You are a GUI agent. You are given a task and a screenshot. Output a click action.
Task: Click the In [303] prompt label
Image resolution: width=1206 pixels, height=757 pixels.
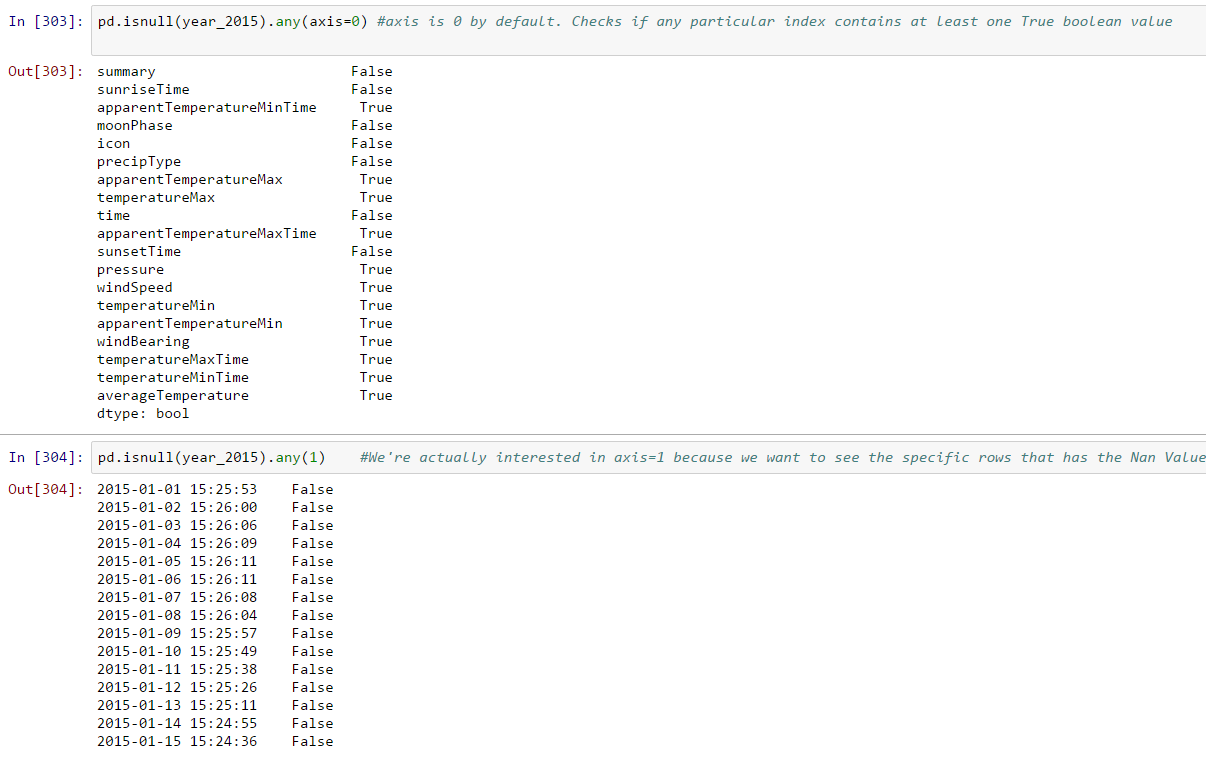(x=46, y=22)
